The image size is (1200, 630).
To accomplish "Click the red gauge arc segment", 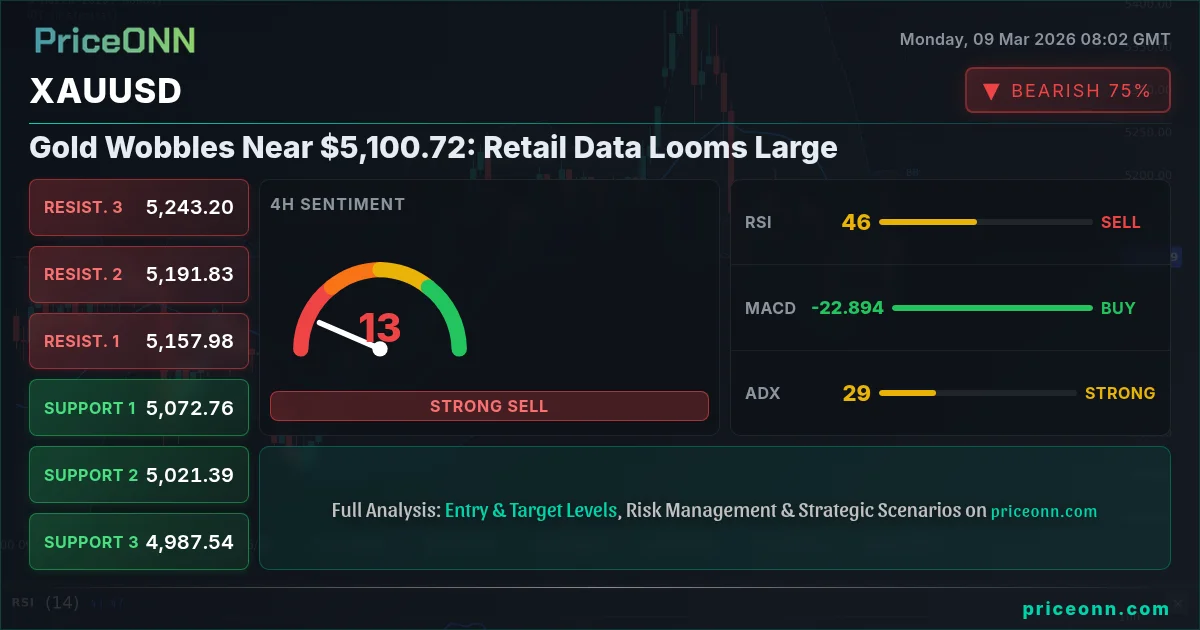I will (x=308, y=318).
